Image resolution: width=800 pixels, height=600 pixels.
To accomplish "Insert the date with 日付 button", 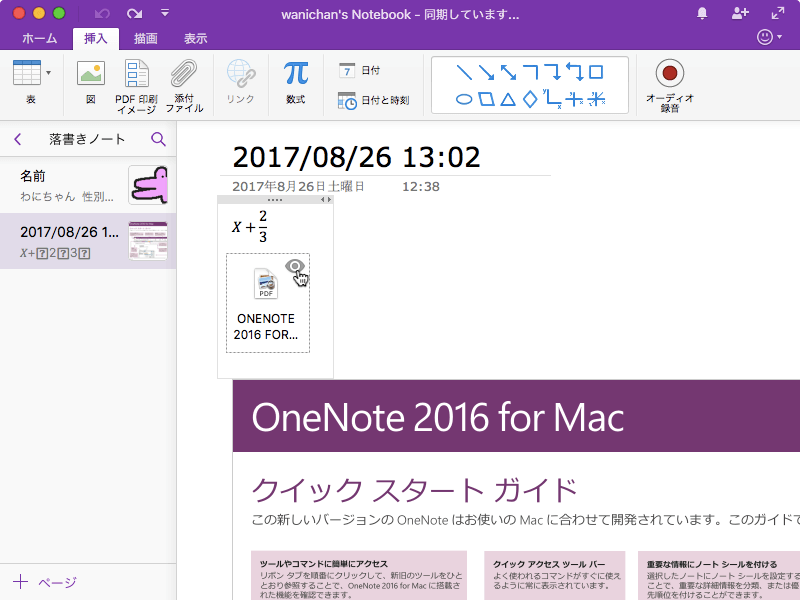I will (x=359, y=70).
